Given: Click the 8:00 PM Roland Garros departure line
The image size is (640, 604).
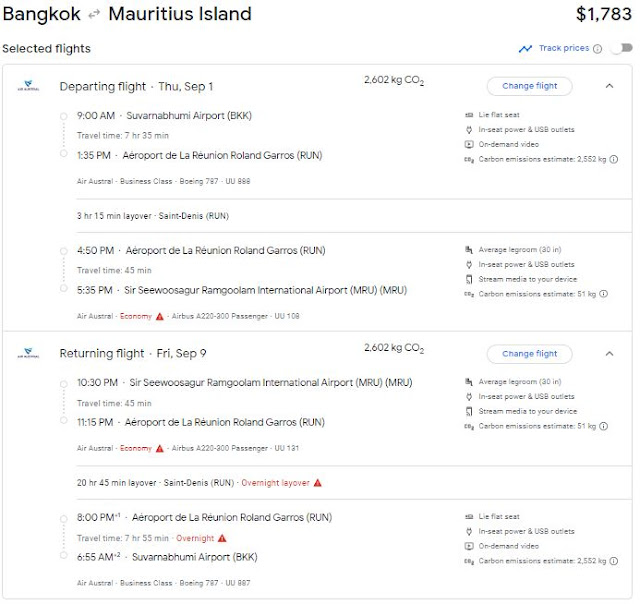Looking at the screenshot, I should click(x=204, y=517).
